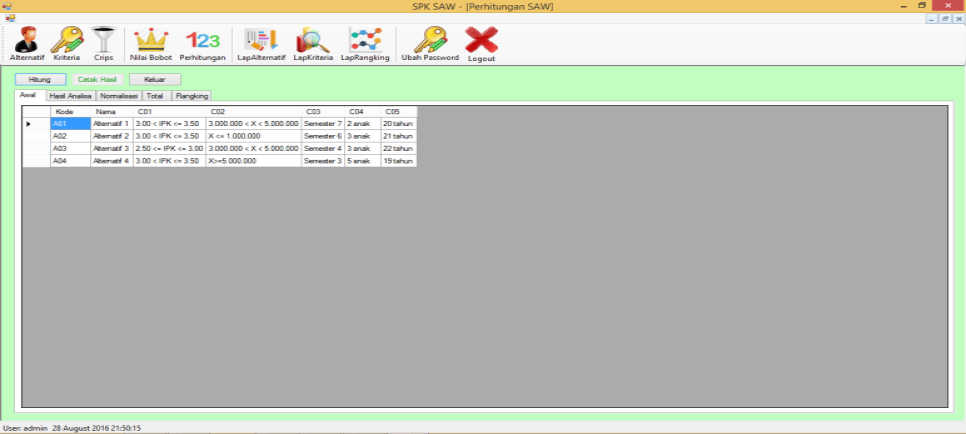Select the A01 code cell
The width and height of the screenshot is (966, 434).
(70, 123)
